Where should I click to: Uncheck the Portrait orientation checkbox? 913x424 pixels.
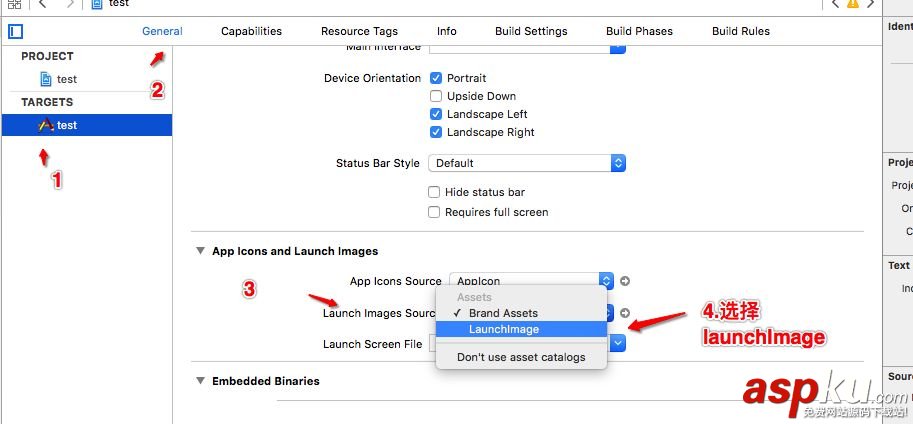pyautogui.click(x=436, y=78)
